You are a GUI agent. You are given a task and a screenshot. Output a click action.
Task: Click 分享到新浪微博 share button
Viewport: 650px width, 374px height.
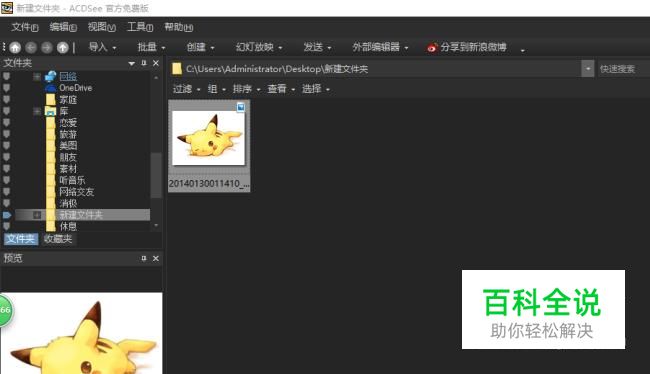tap(467, 47)
